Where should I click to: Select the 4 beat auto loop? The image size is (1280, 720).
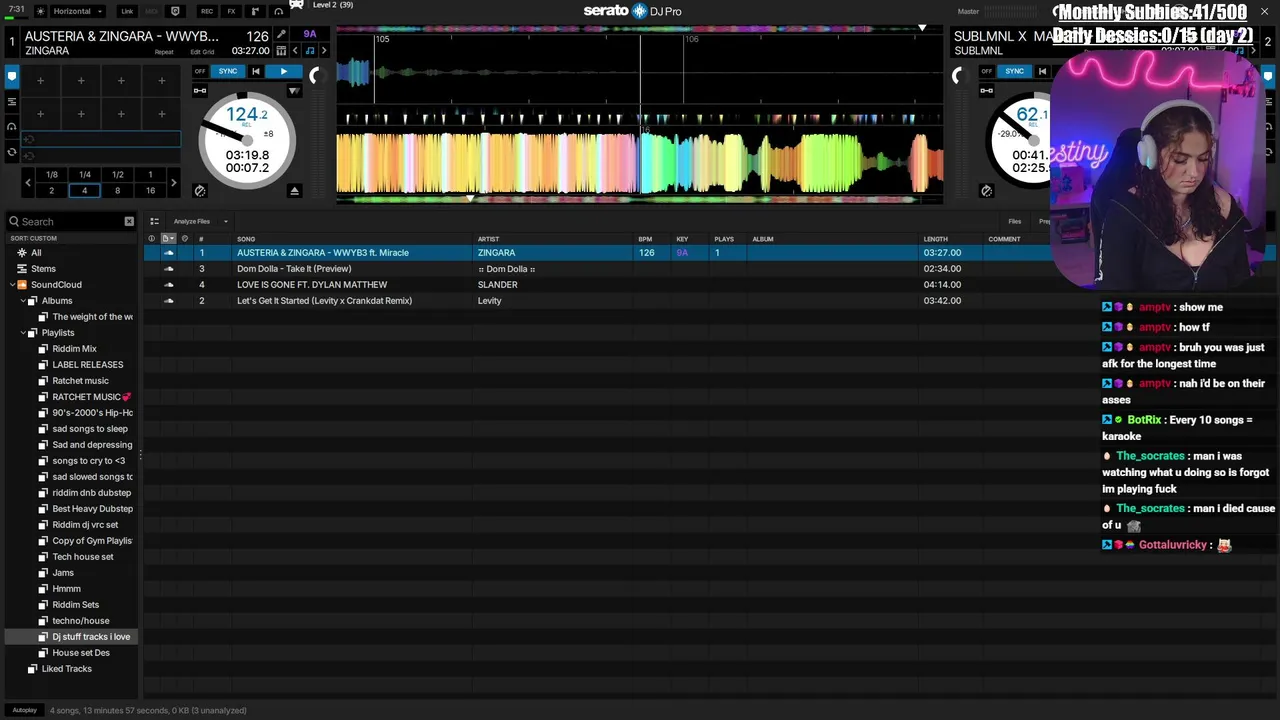85,190
